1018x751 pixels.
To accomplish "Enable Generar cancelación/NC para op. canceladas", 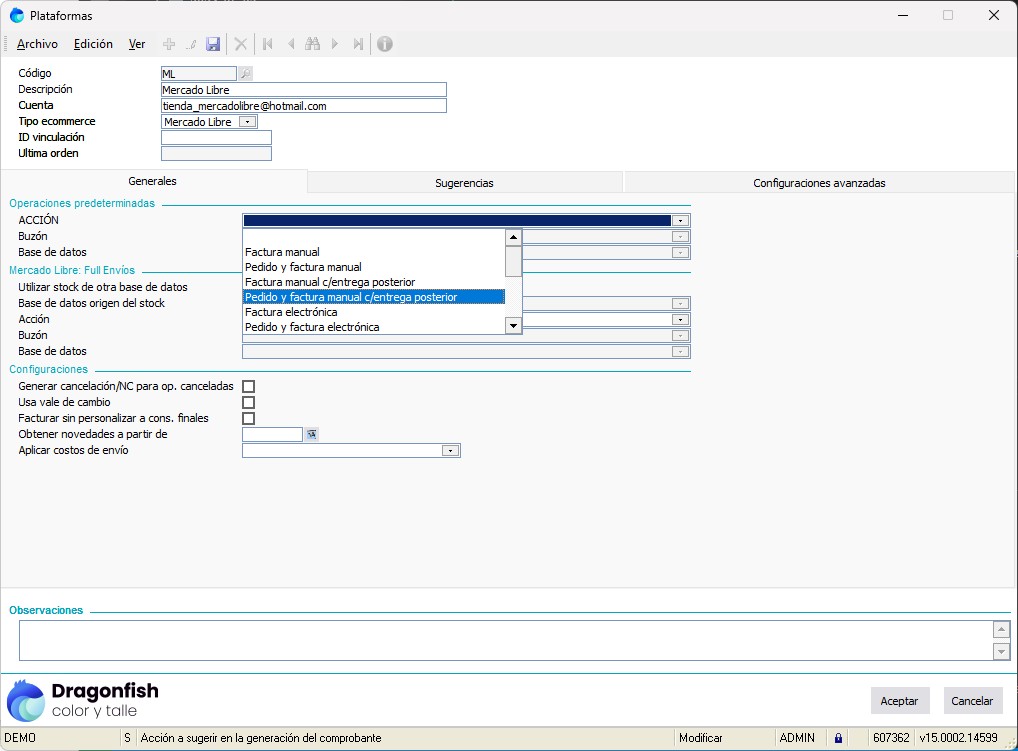I will (x=249, y=386).
